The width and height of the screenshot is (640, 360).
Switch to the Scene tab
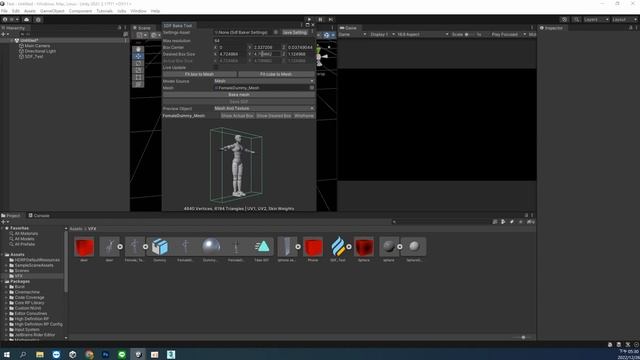pos(142,28)
